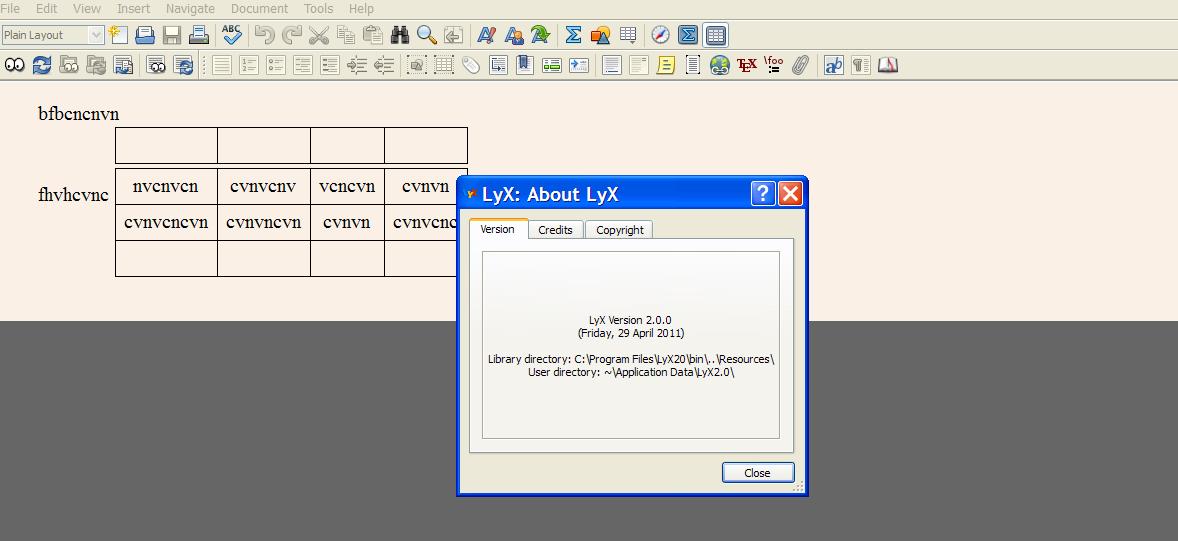Decrease list depth icon
Screen dimensions: 1178x541
coord(384,65)
